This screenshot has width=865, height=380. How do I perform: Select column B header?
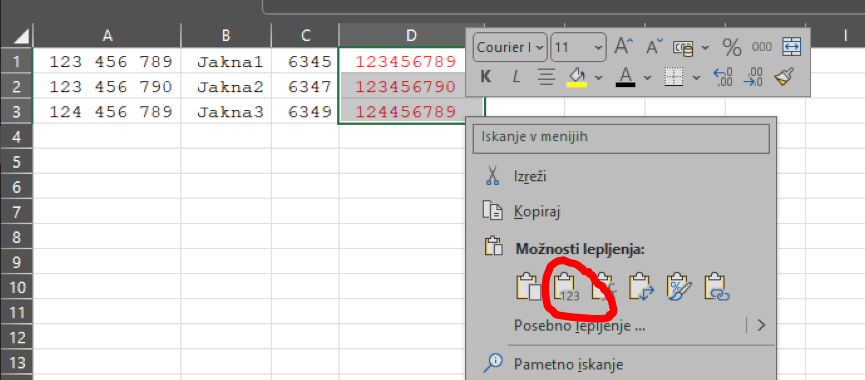(x=226, y=36)
